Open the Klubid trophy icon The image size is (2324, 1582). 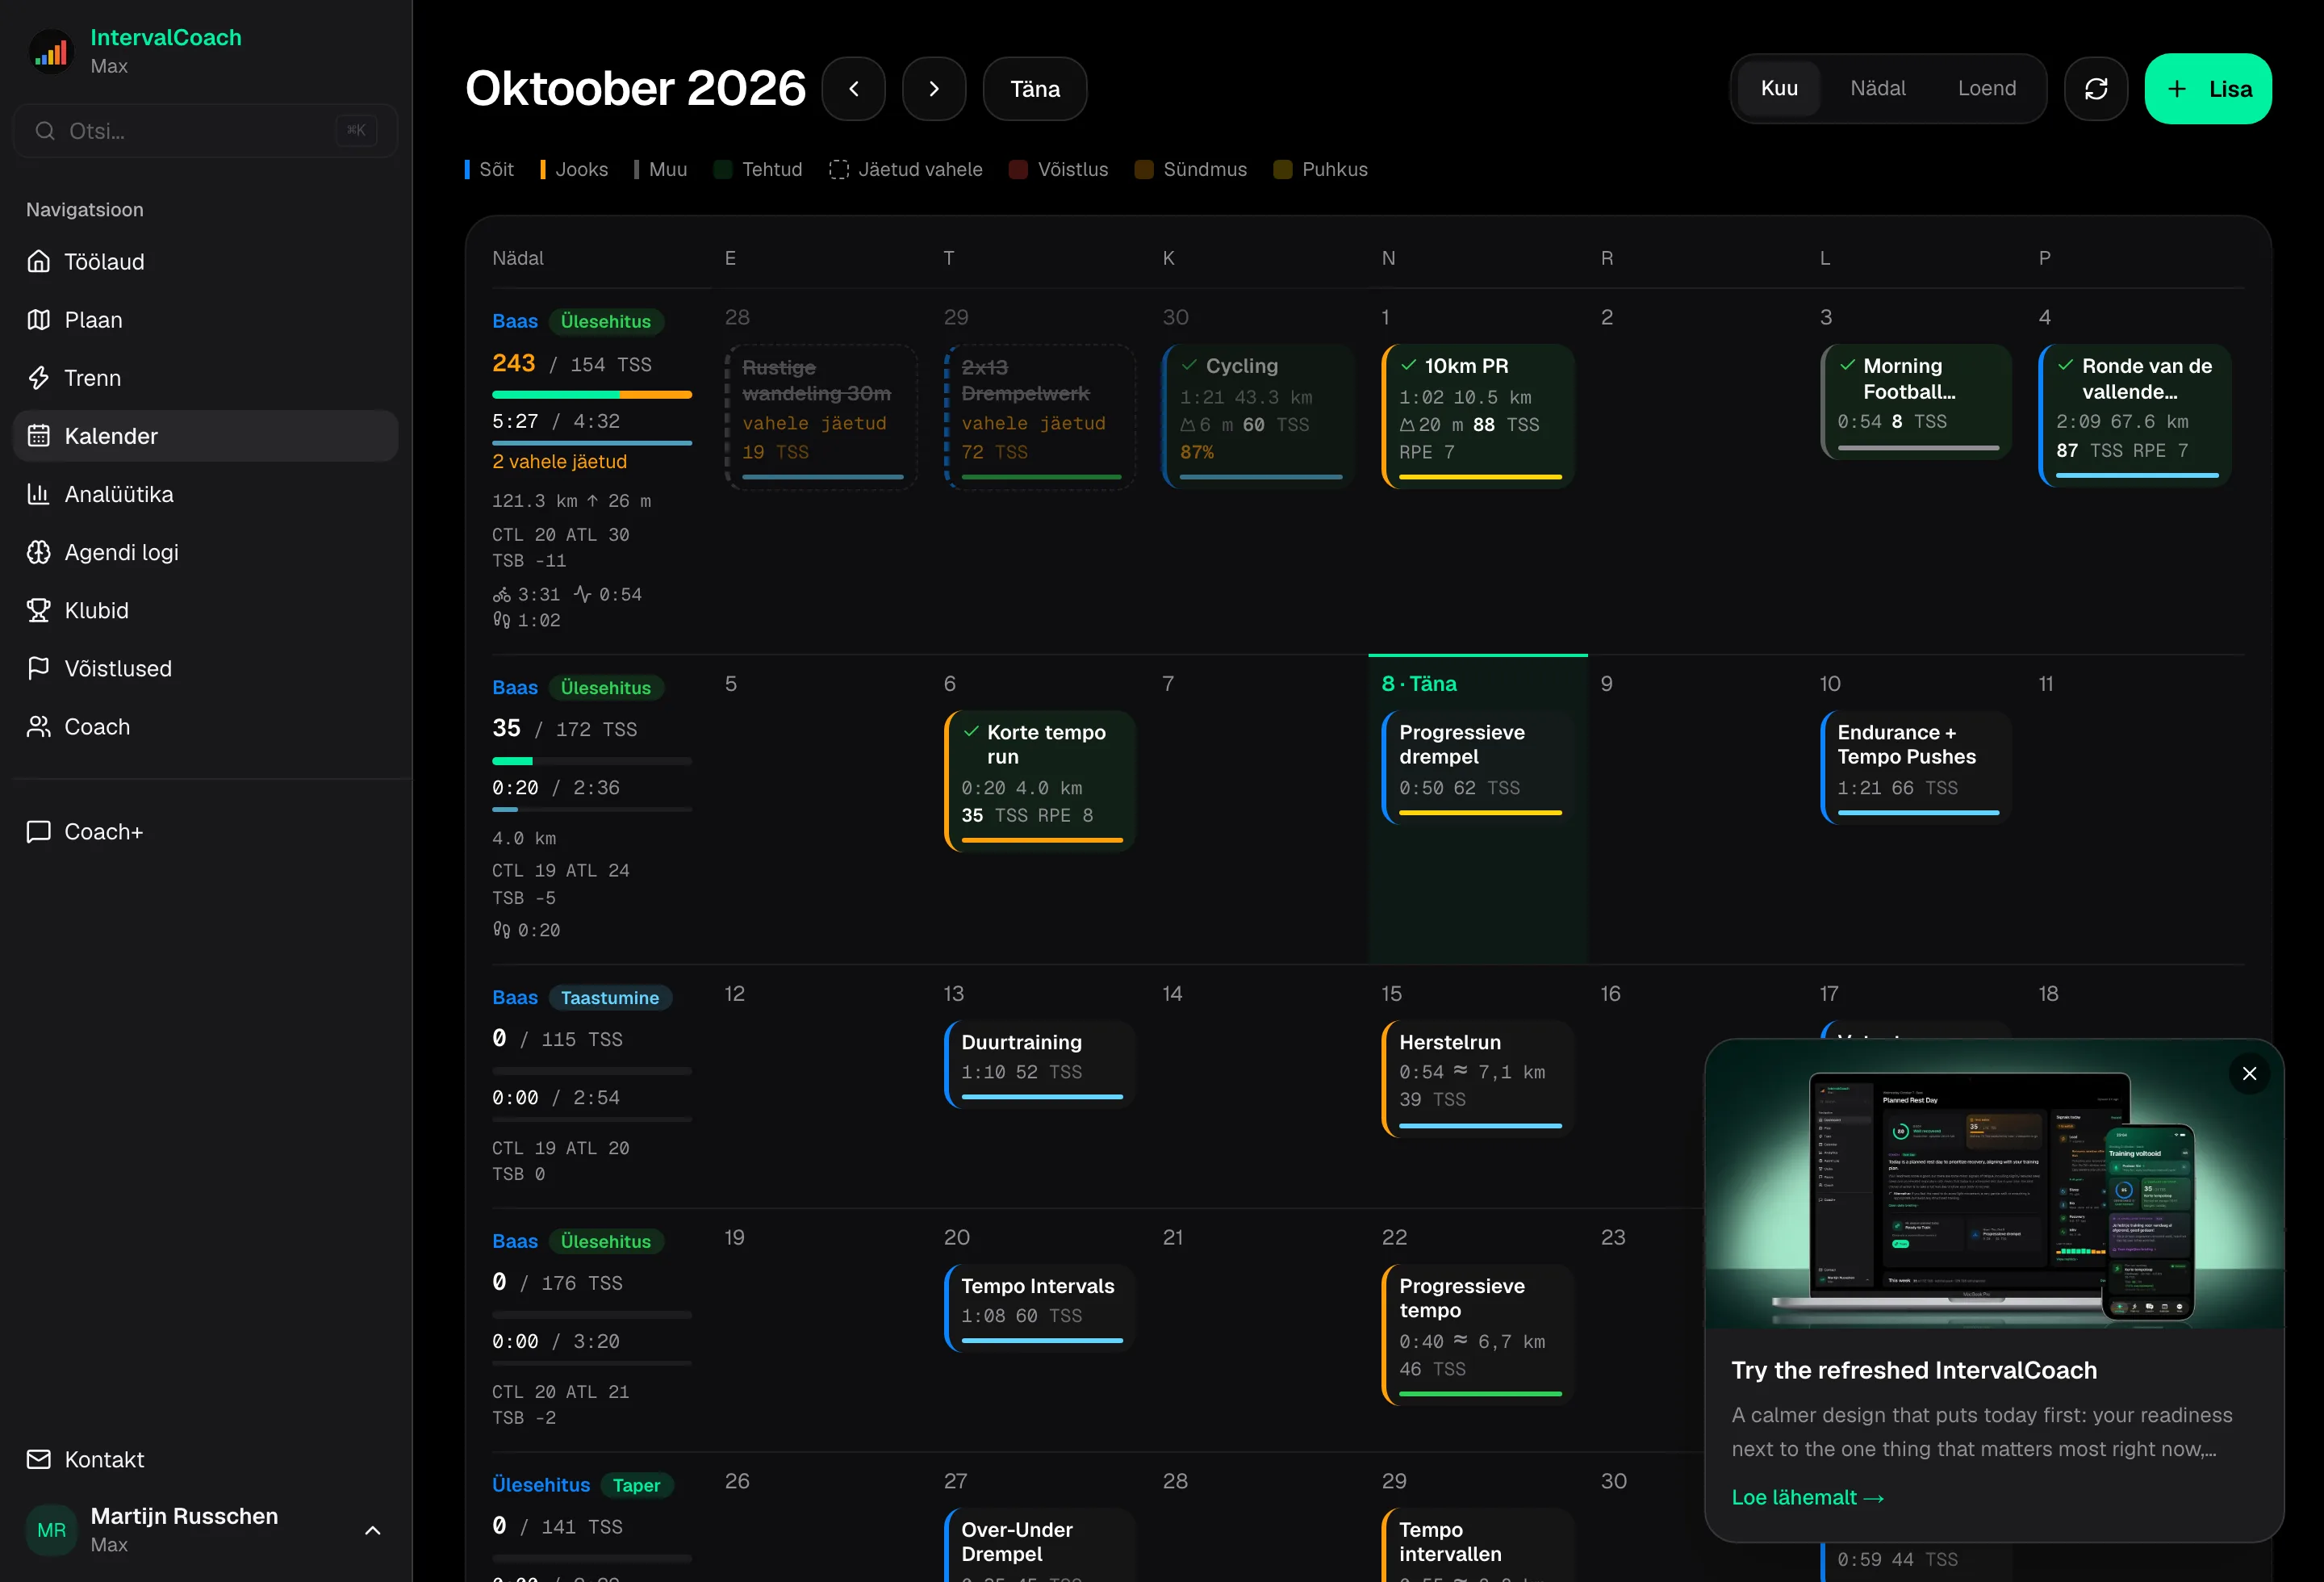coord(38,610)
